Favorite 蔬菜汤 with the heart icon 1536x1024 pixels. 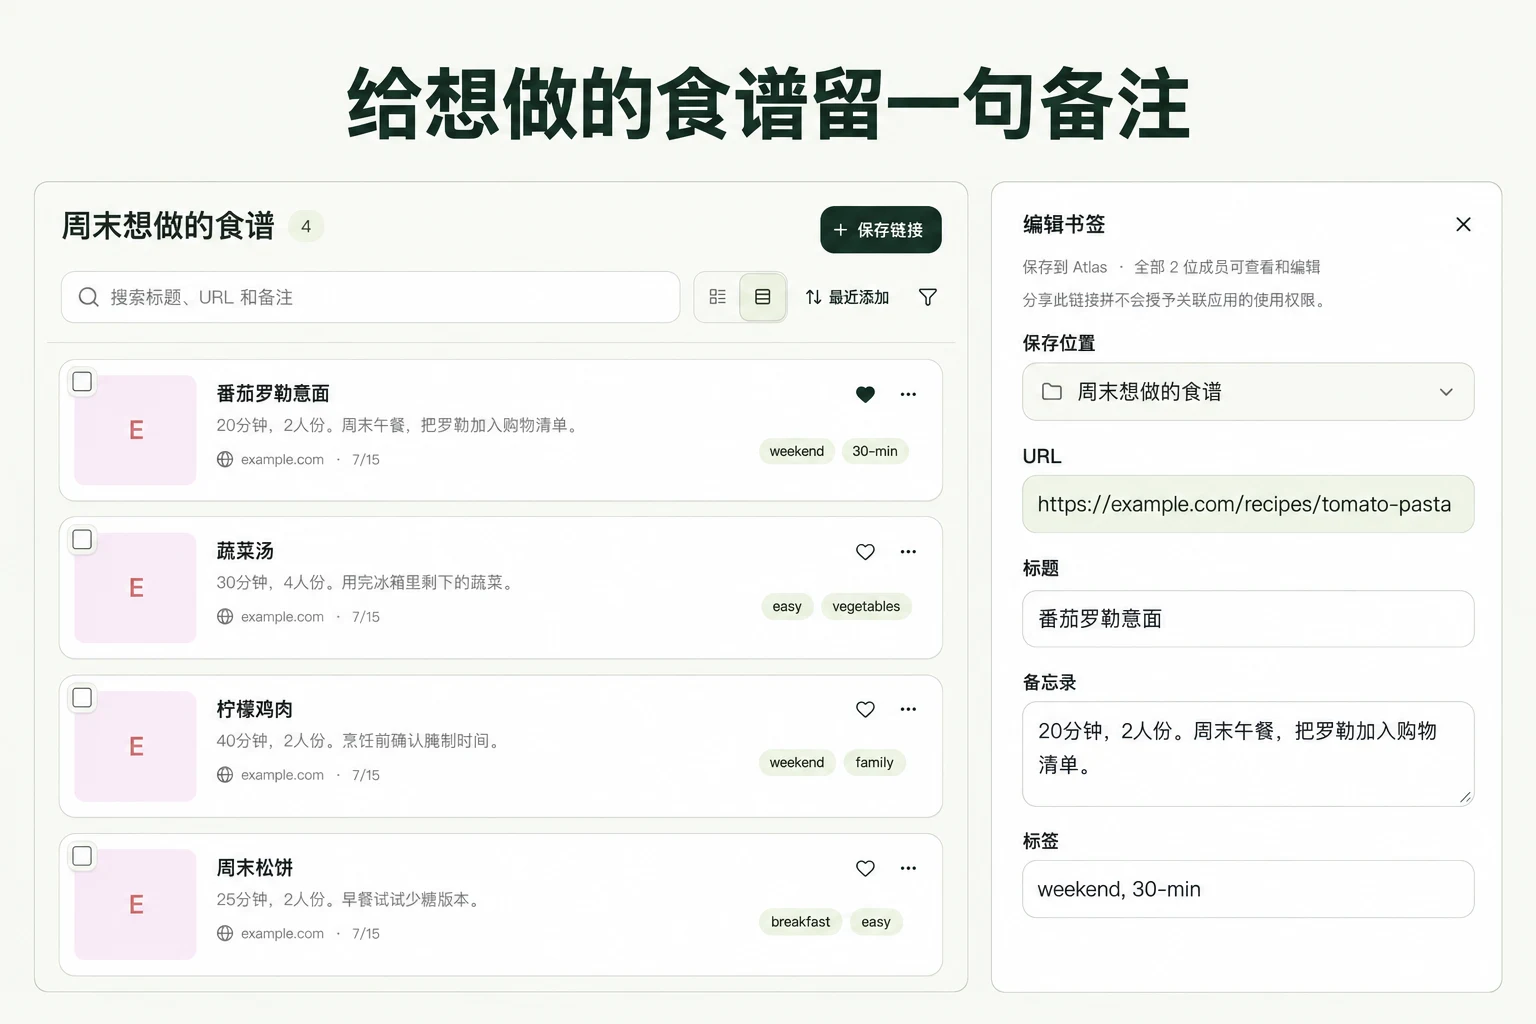point(866,552)
